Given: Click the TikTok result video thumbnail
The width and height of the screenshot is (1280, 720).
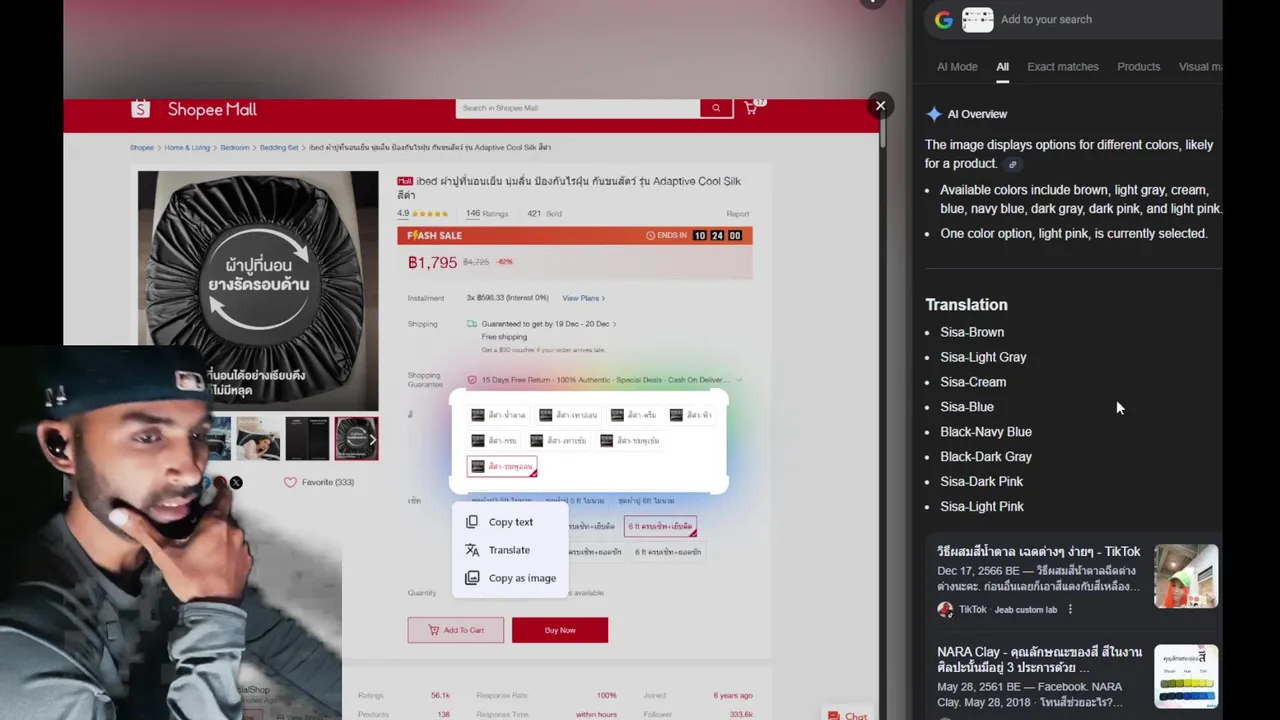Looking at the screenshot, I should tap(1186, 576).
